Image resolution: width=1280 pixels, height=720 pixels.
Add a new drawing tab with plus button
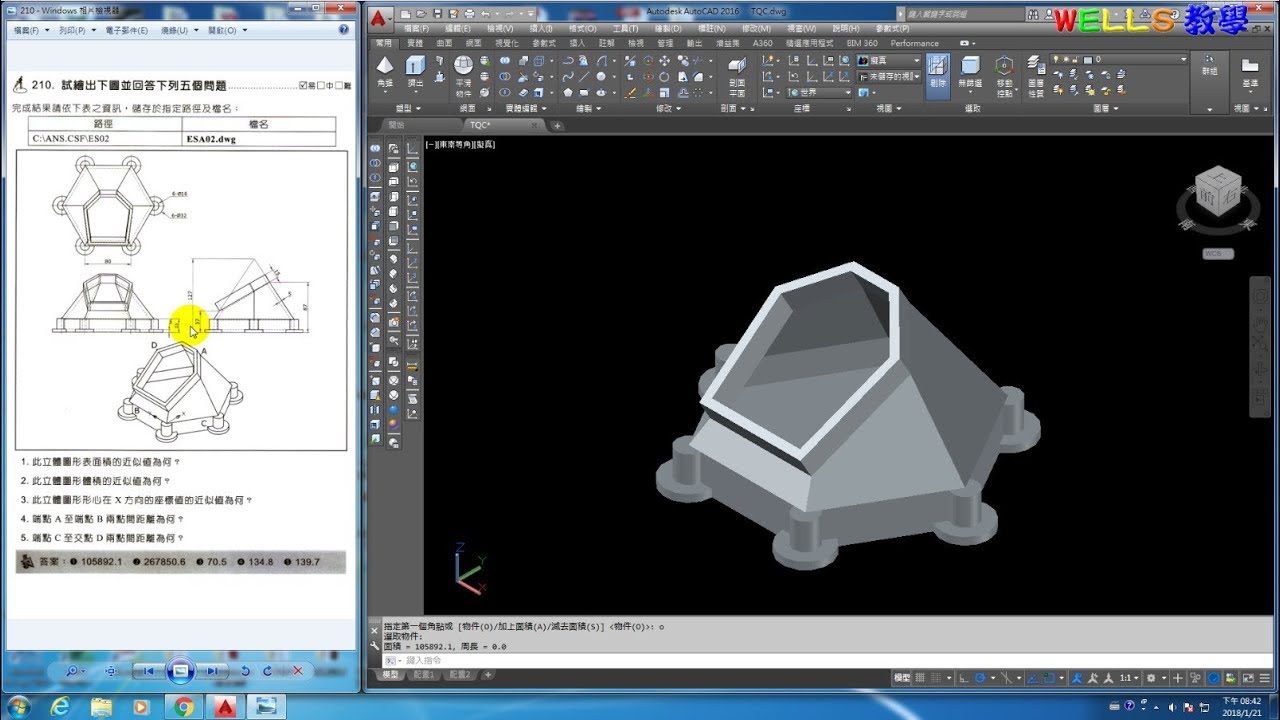click(x=557, y=126)
